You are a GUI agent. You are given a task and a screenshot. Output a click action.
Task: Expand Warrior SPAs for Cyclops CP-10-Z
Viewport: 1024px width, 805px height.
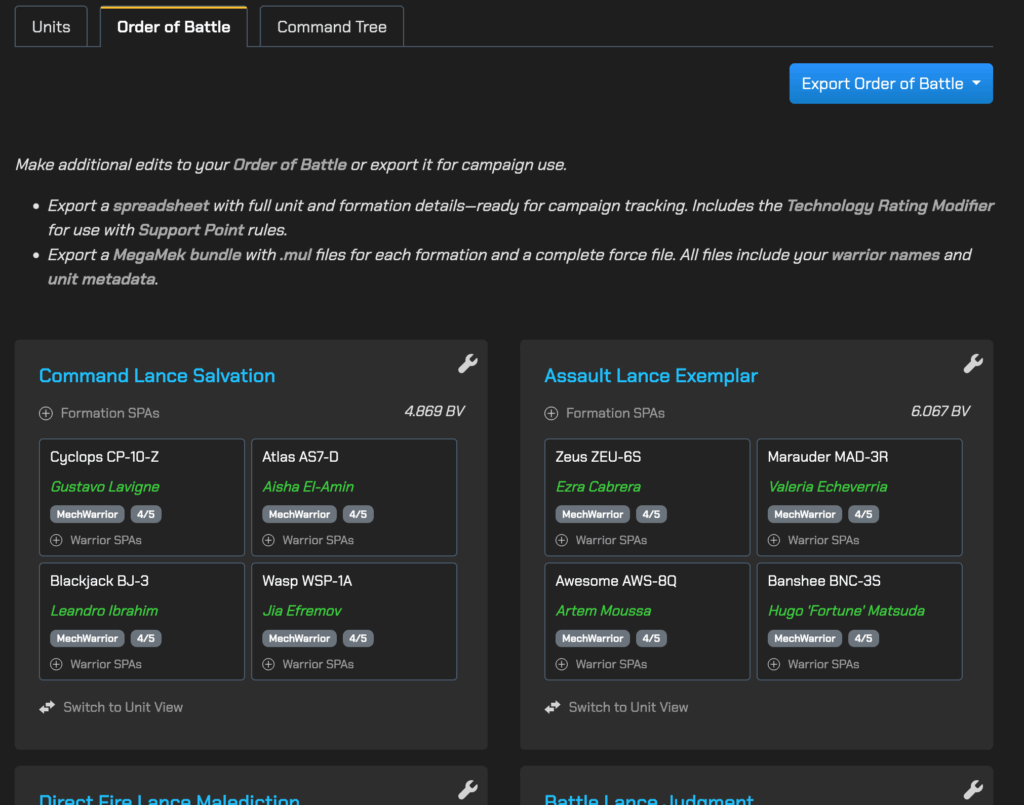[x=96, y=540]
